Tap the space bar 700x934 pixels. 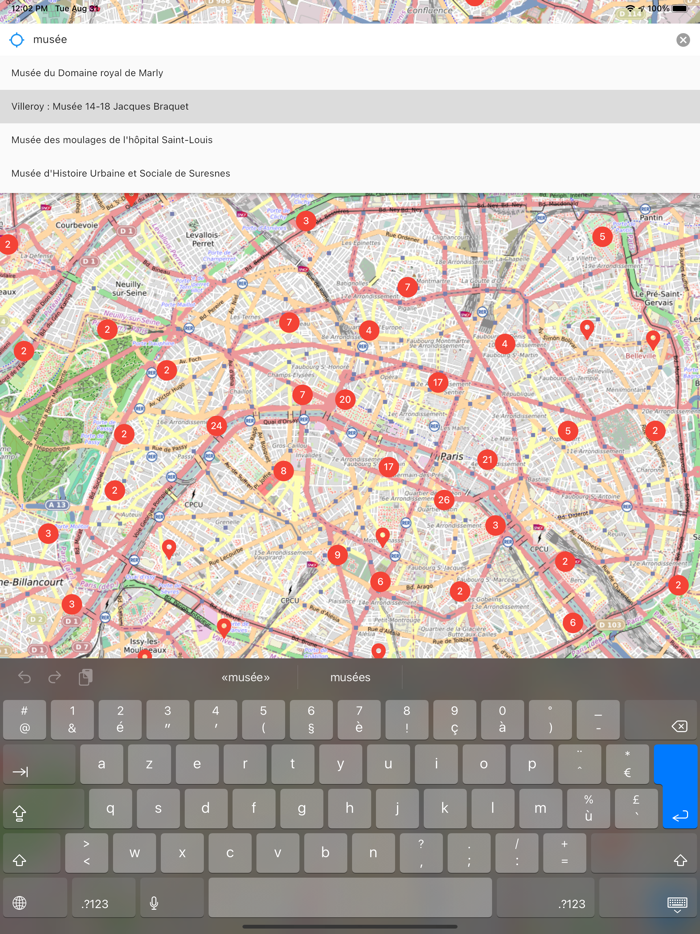coord(350,898)
